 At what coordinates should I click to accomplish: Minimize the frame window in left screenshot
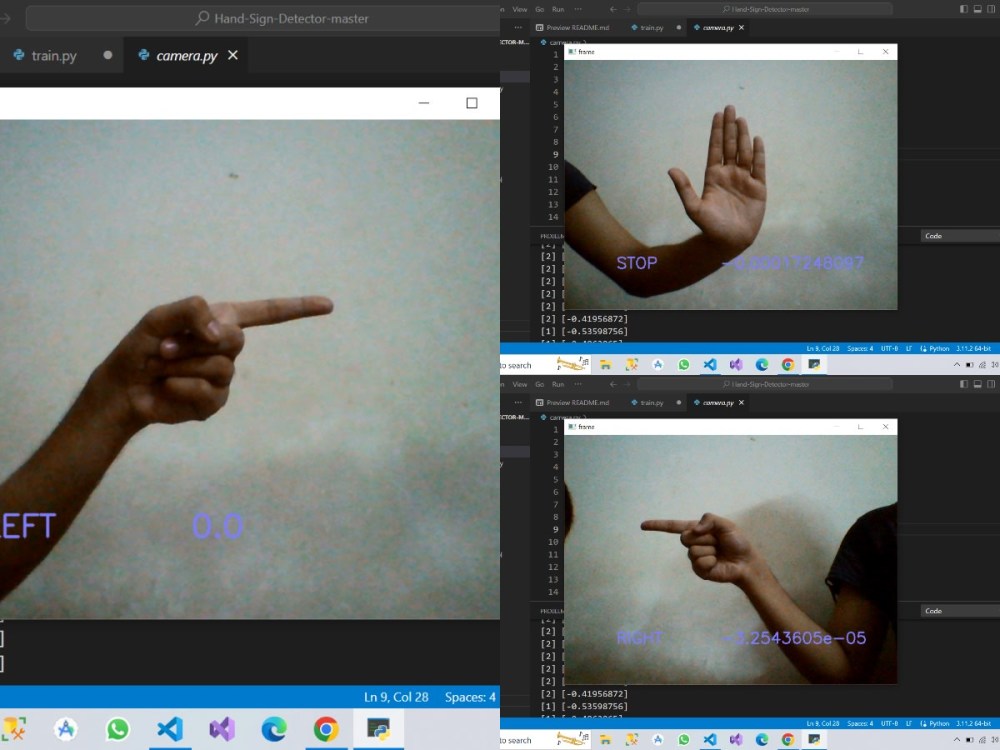click(x=423, y=103)
